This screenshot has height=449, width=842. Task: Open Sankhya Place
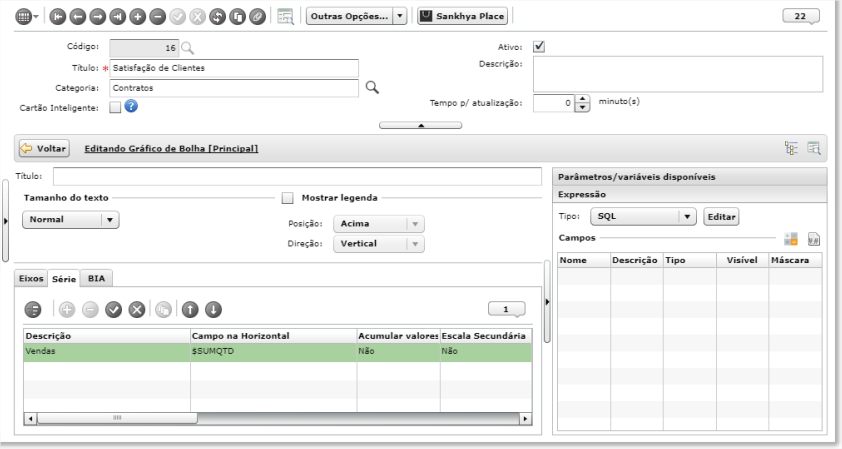point(463,16)
